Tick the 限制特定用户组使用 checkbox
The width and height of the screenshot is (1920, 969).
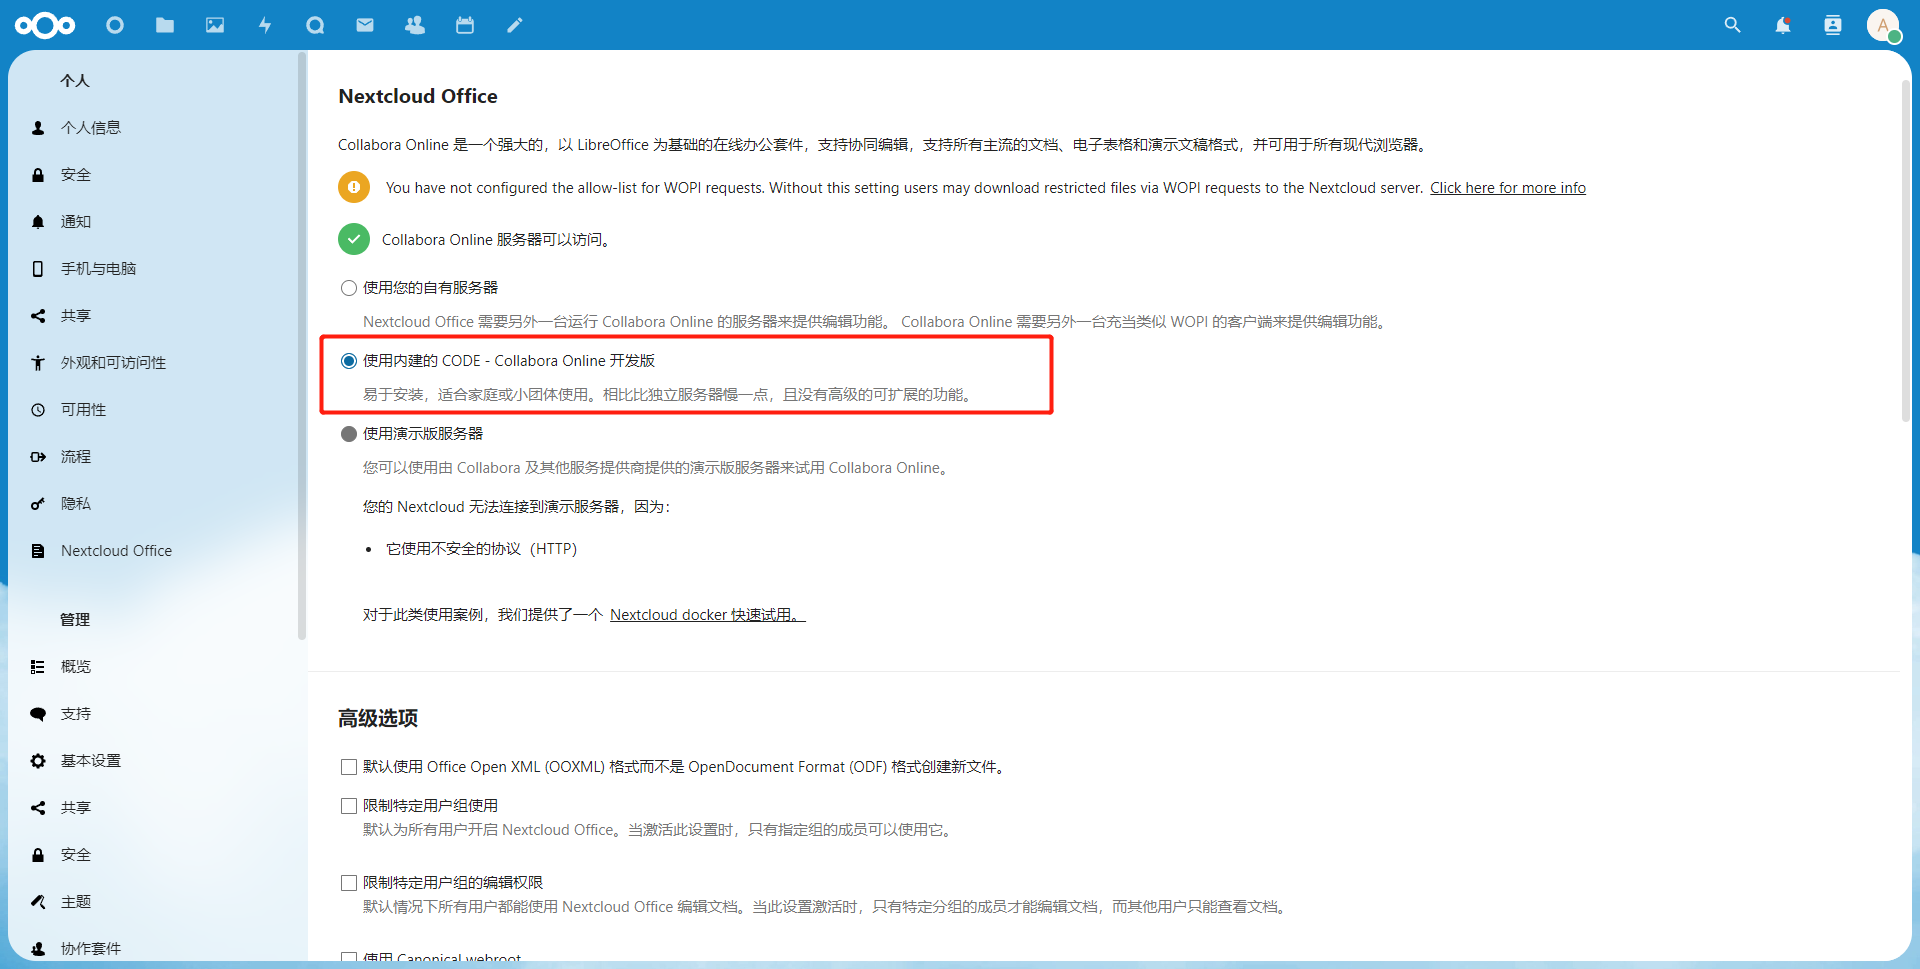(349, 806)
